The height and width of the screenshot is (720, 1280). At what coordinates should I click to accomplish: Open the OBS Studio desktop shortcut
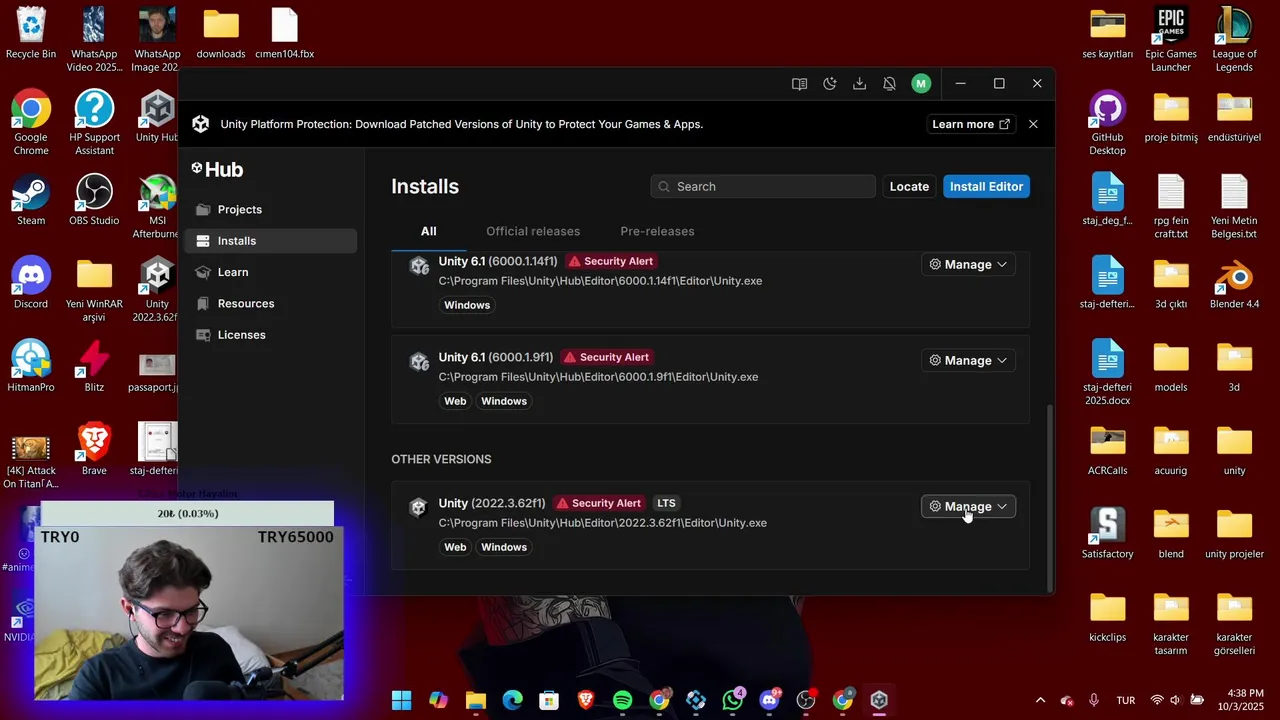tap(94, 200)
